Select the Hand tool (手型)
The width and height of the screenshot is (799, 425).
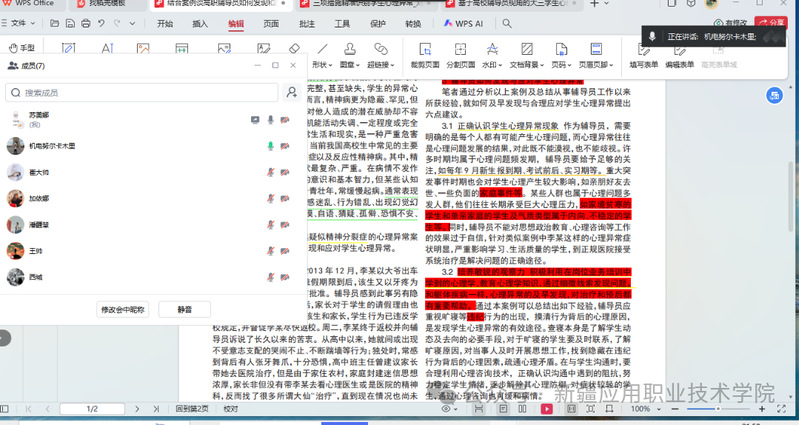tap(22, 47)
